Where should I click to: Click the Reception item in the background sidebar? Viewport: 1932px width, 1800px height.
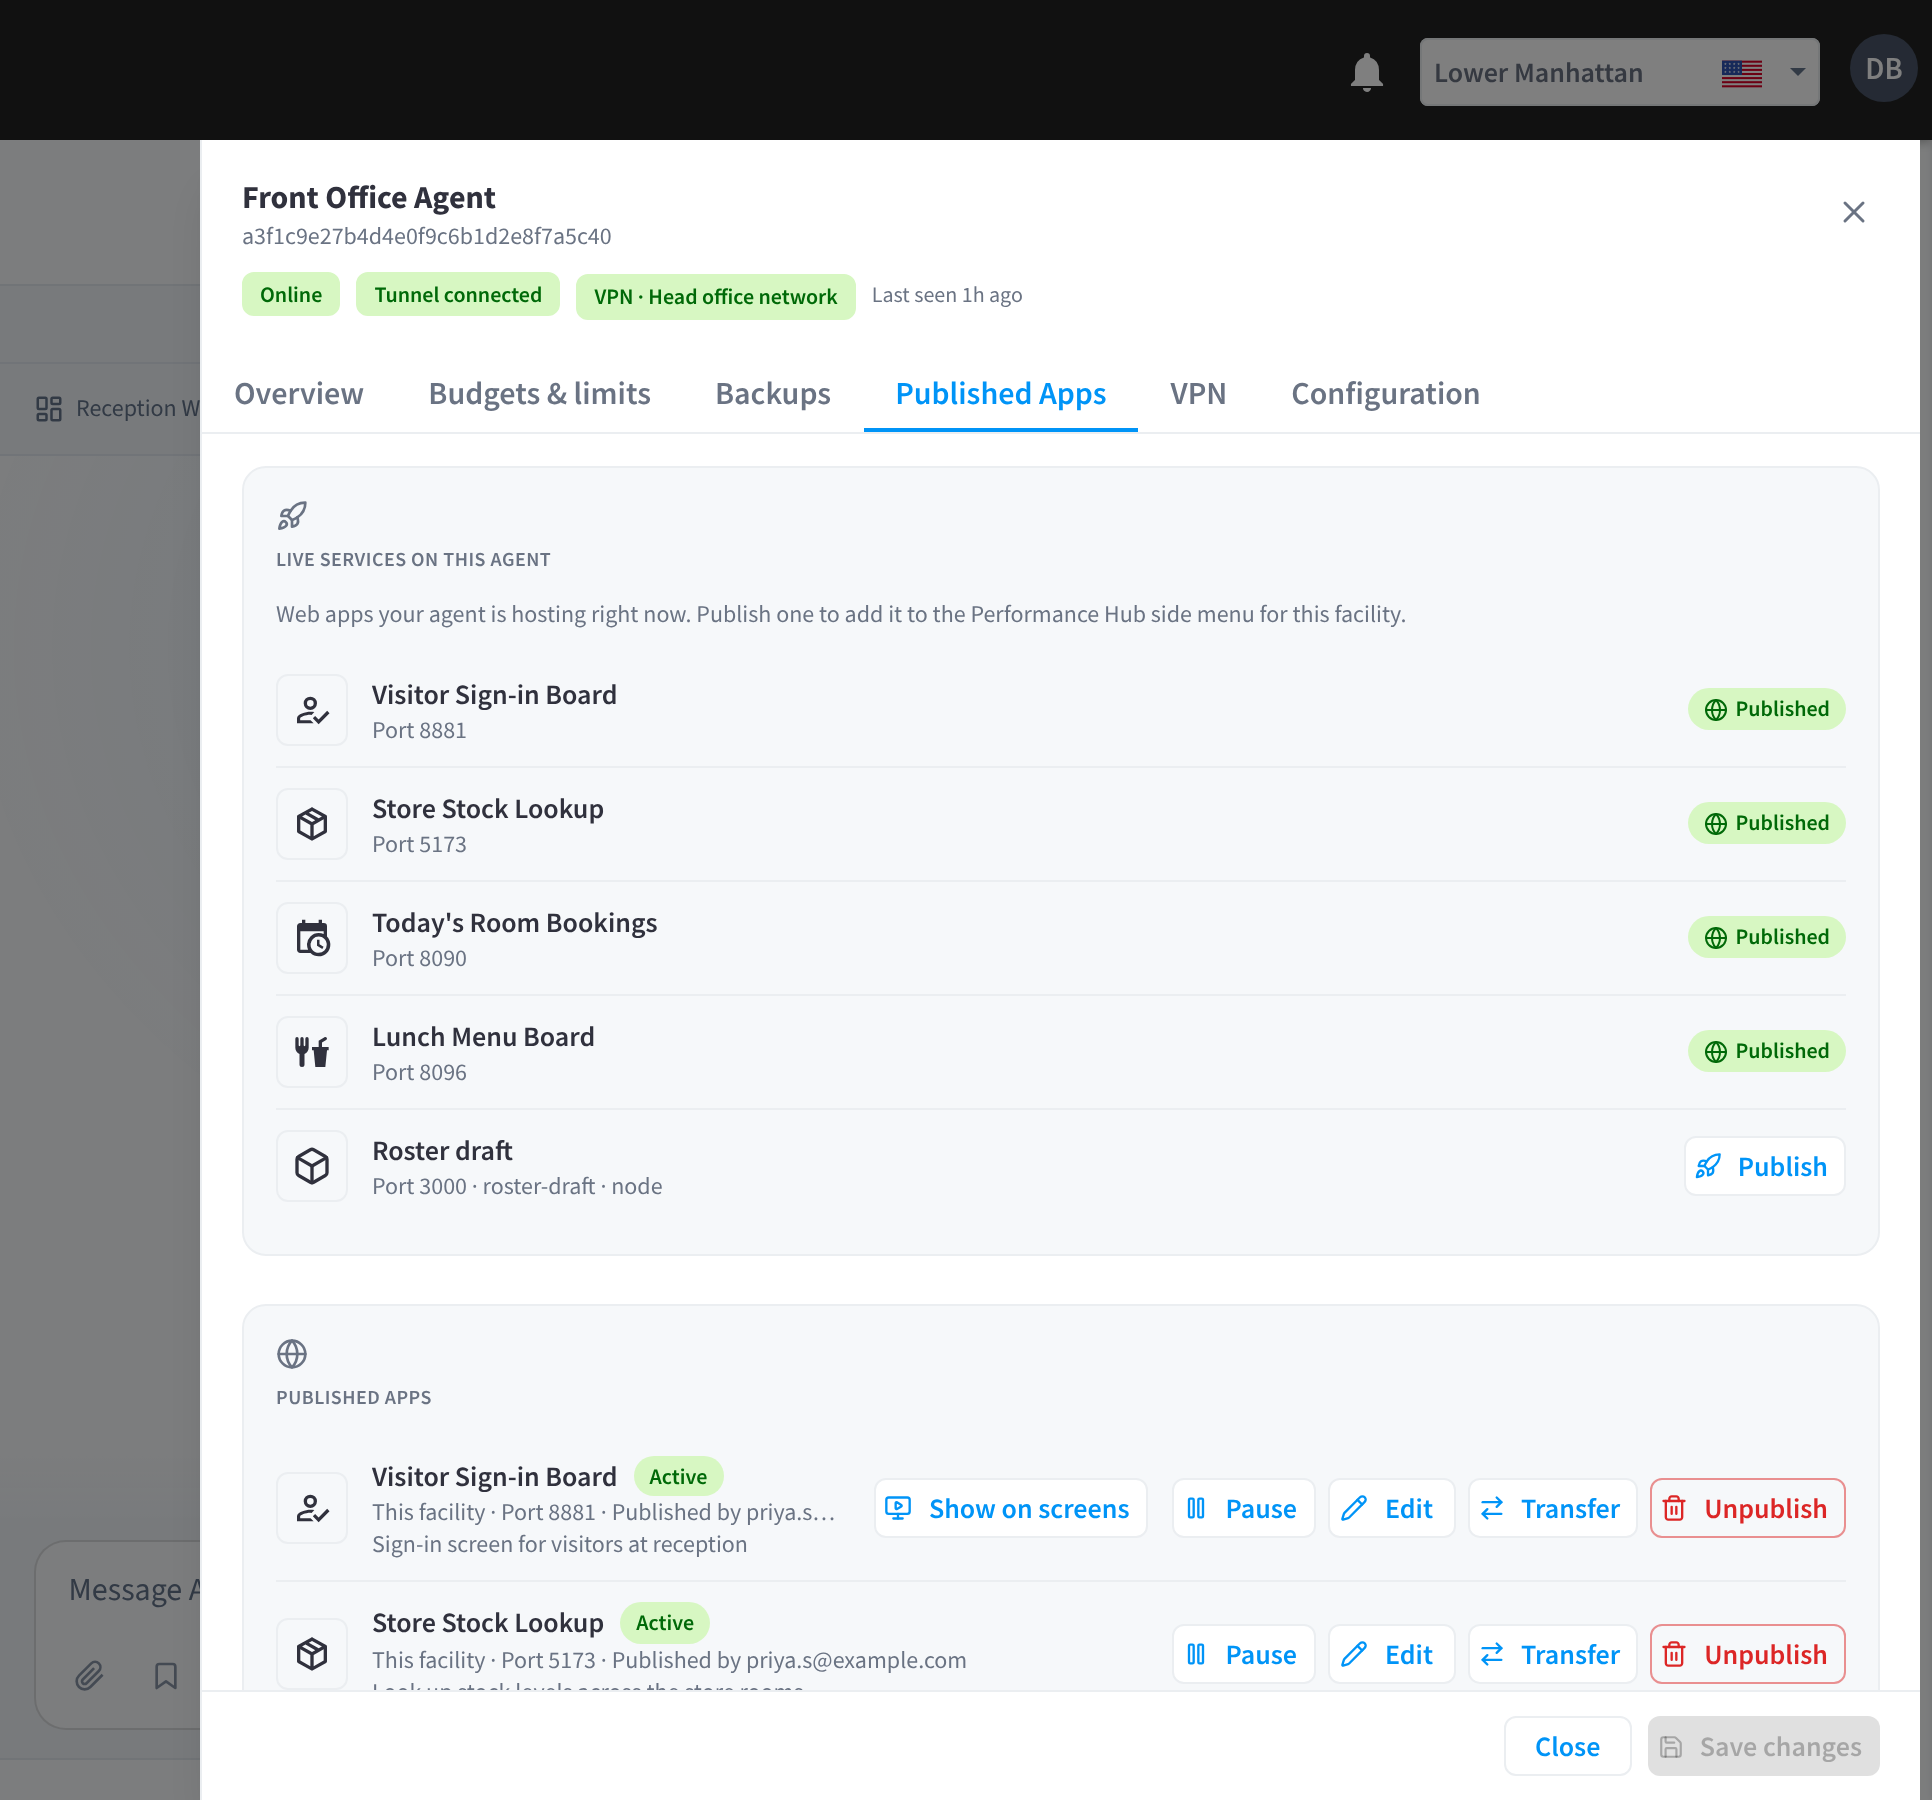(x=117, y=408)
